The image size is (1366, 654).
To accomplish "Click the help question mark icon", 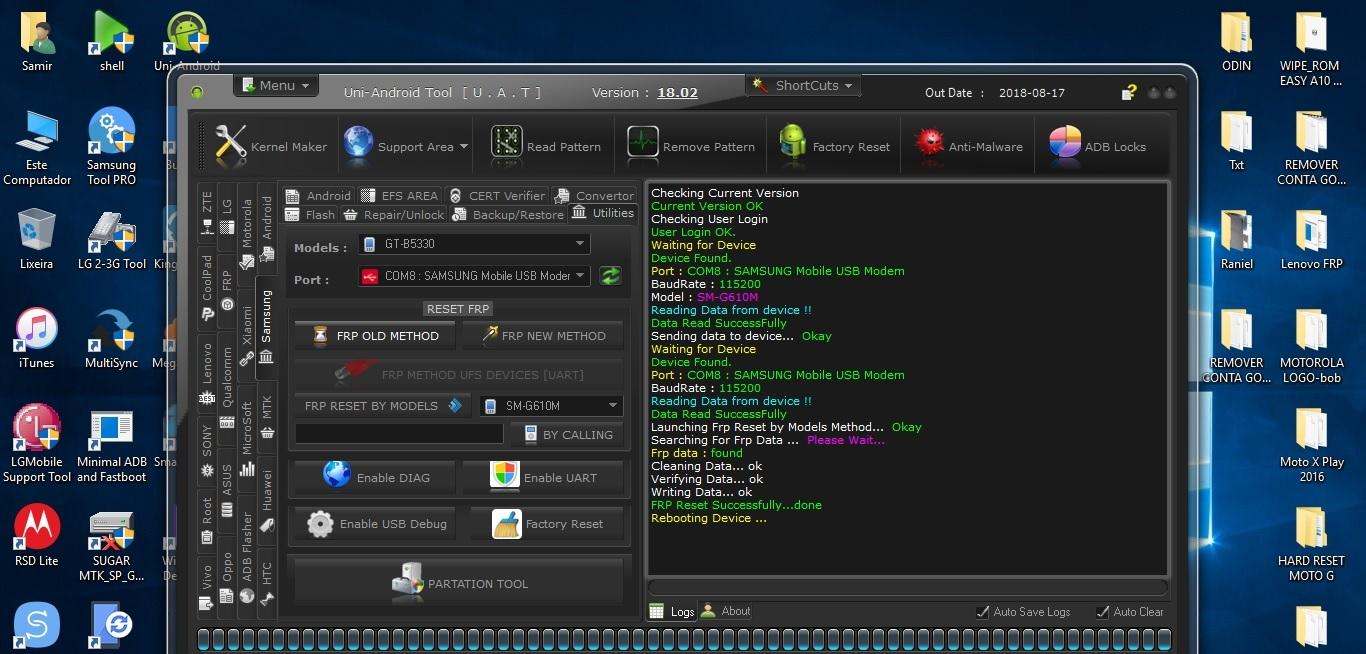I will [x=1128, y=93].
